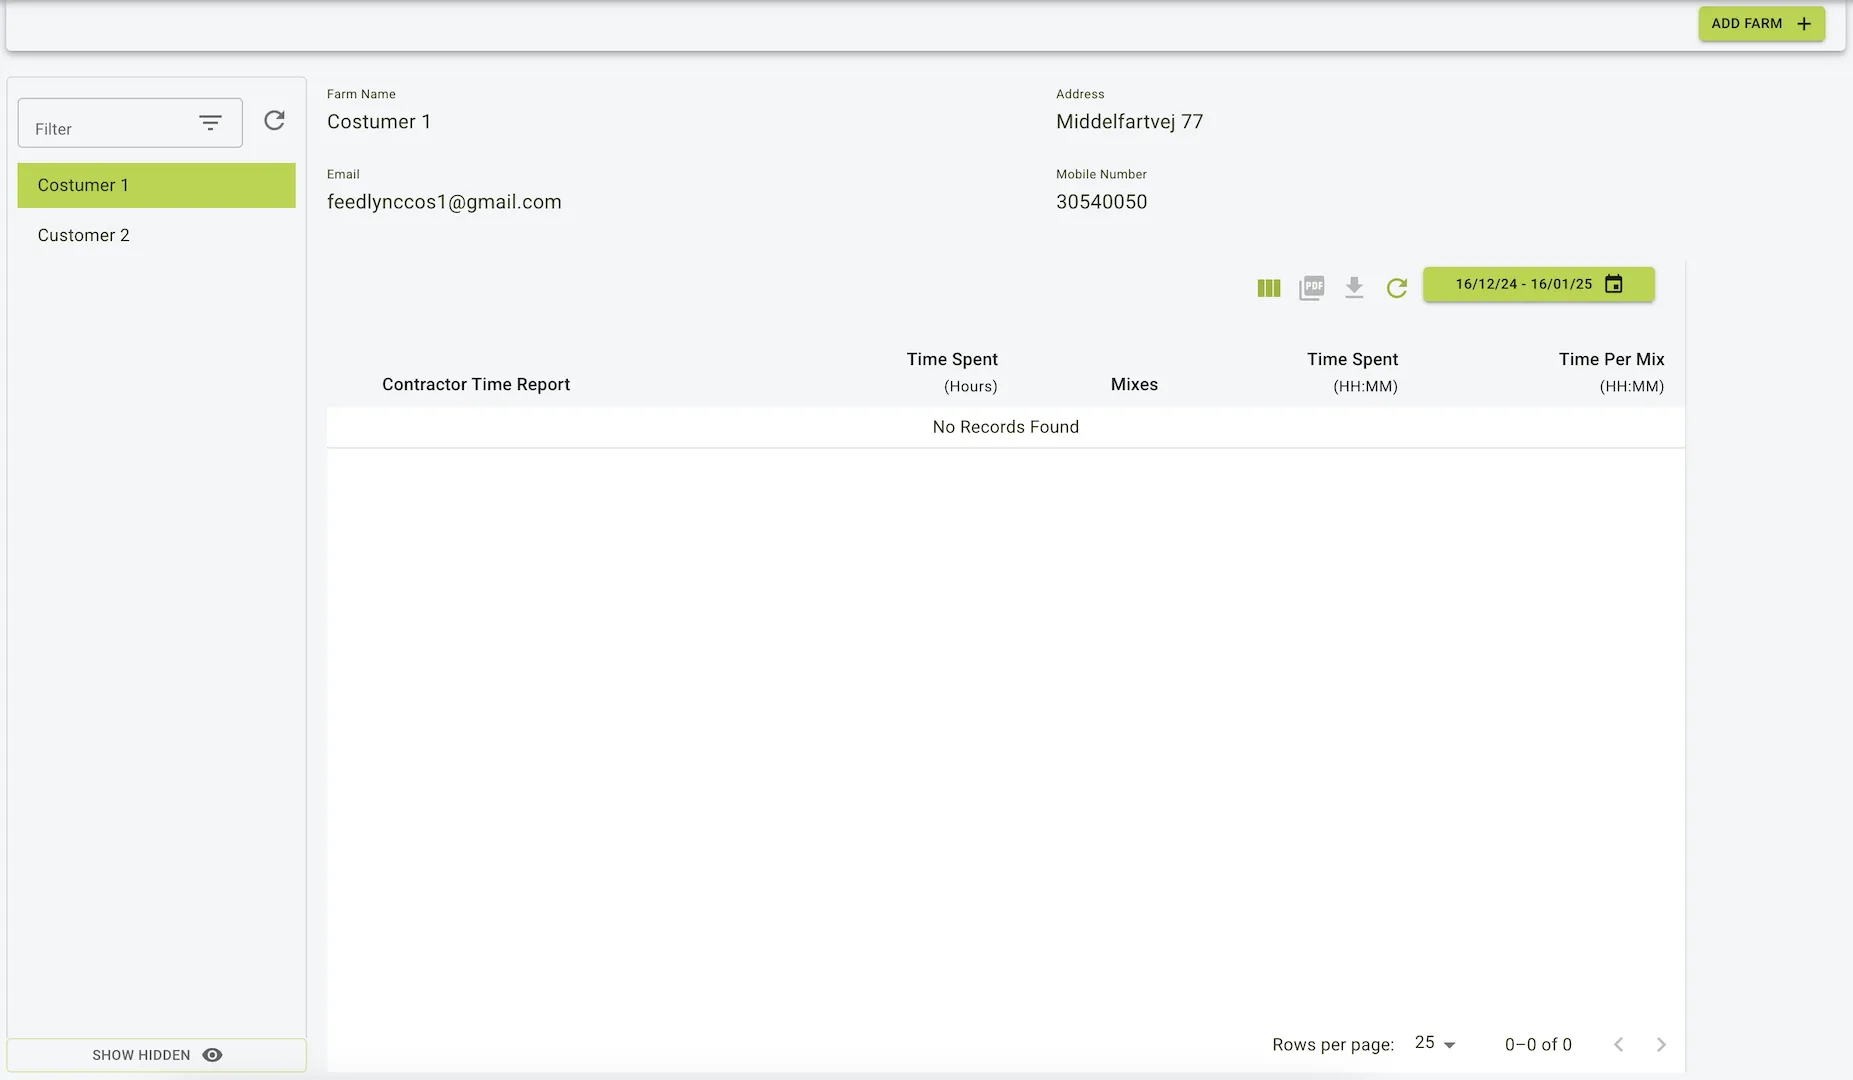Toggle Show Hidden farms
Image resolution: width=1853 pixels, height=1080 pixels.
tap(156, 1055)
